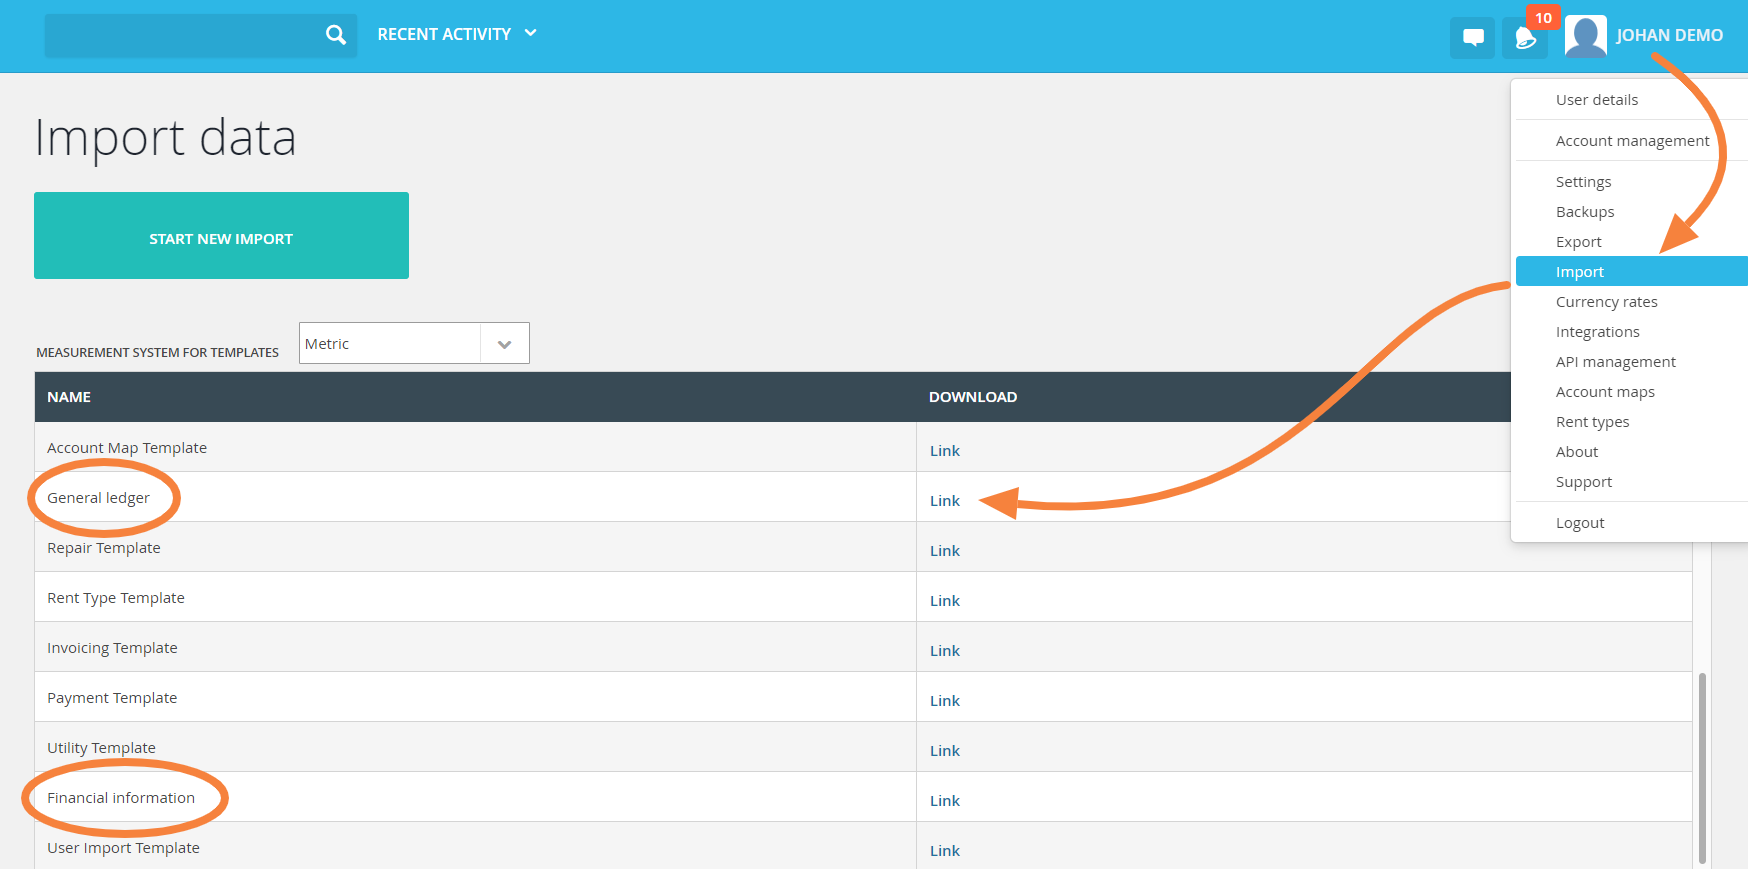
Task: Select the Invoicing Template name cell
Action: (x=475, y=647)
